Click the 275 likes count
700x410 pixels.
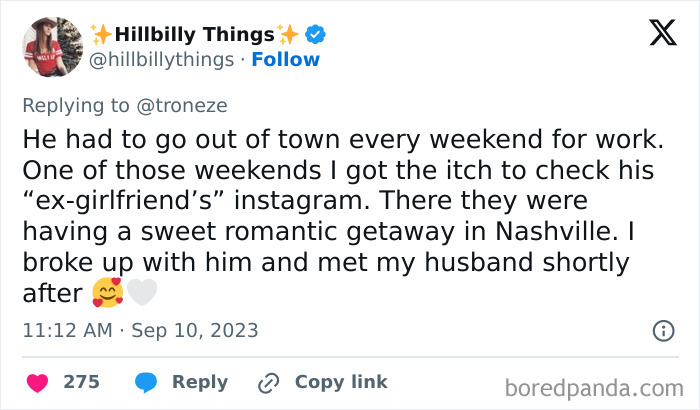[81, 382]
